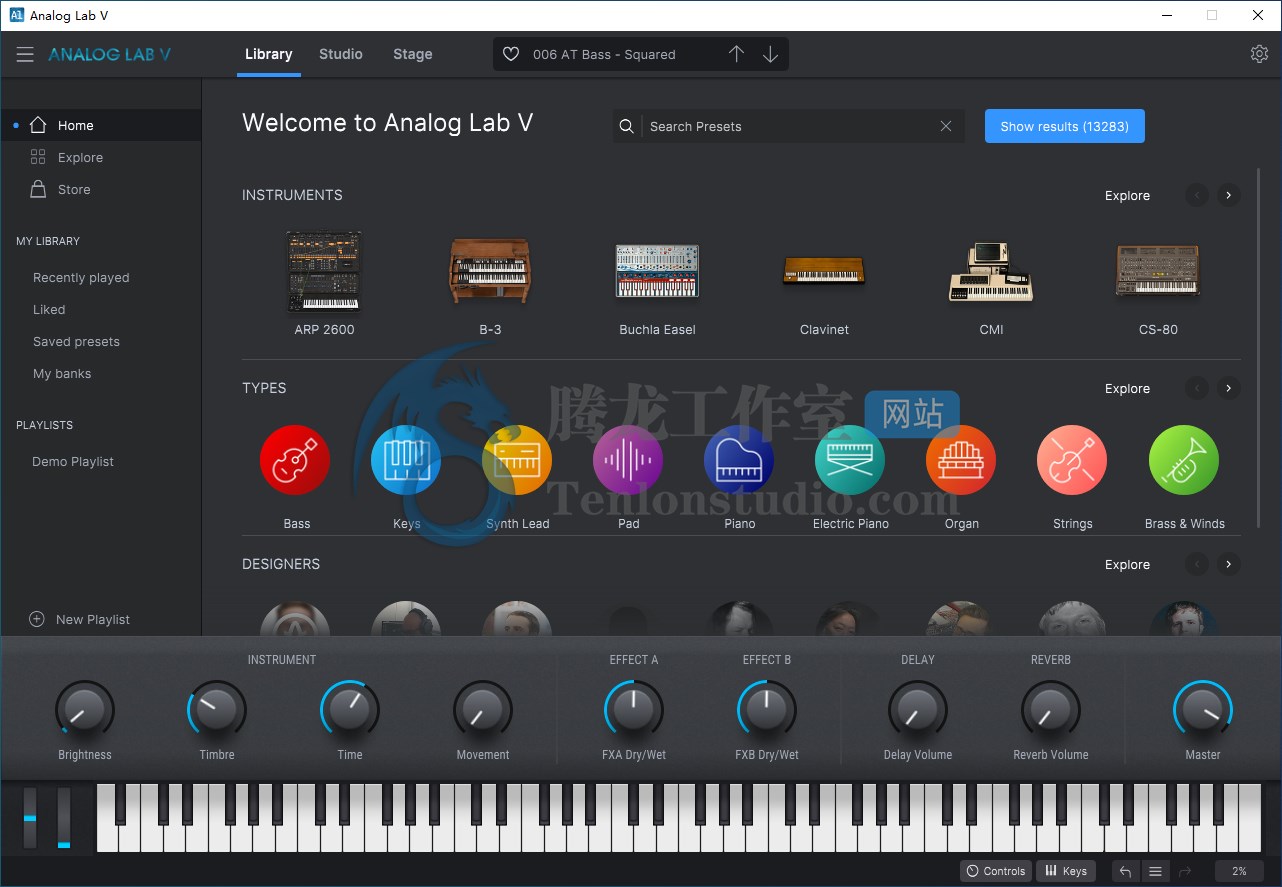Open the CMI instrument
The height and width of the screenshot is (887, 1282).
[x=991, y=272]
